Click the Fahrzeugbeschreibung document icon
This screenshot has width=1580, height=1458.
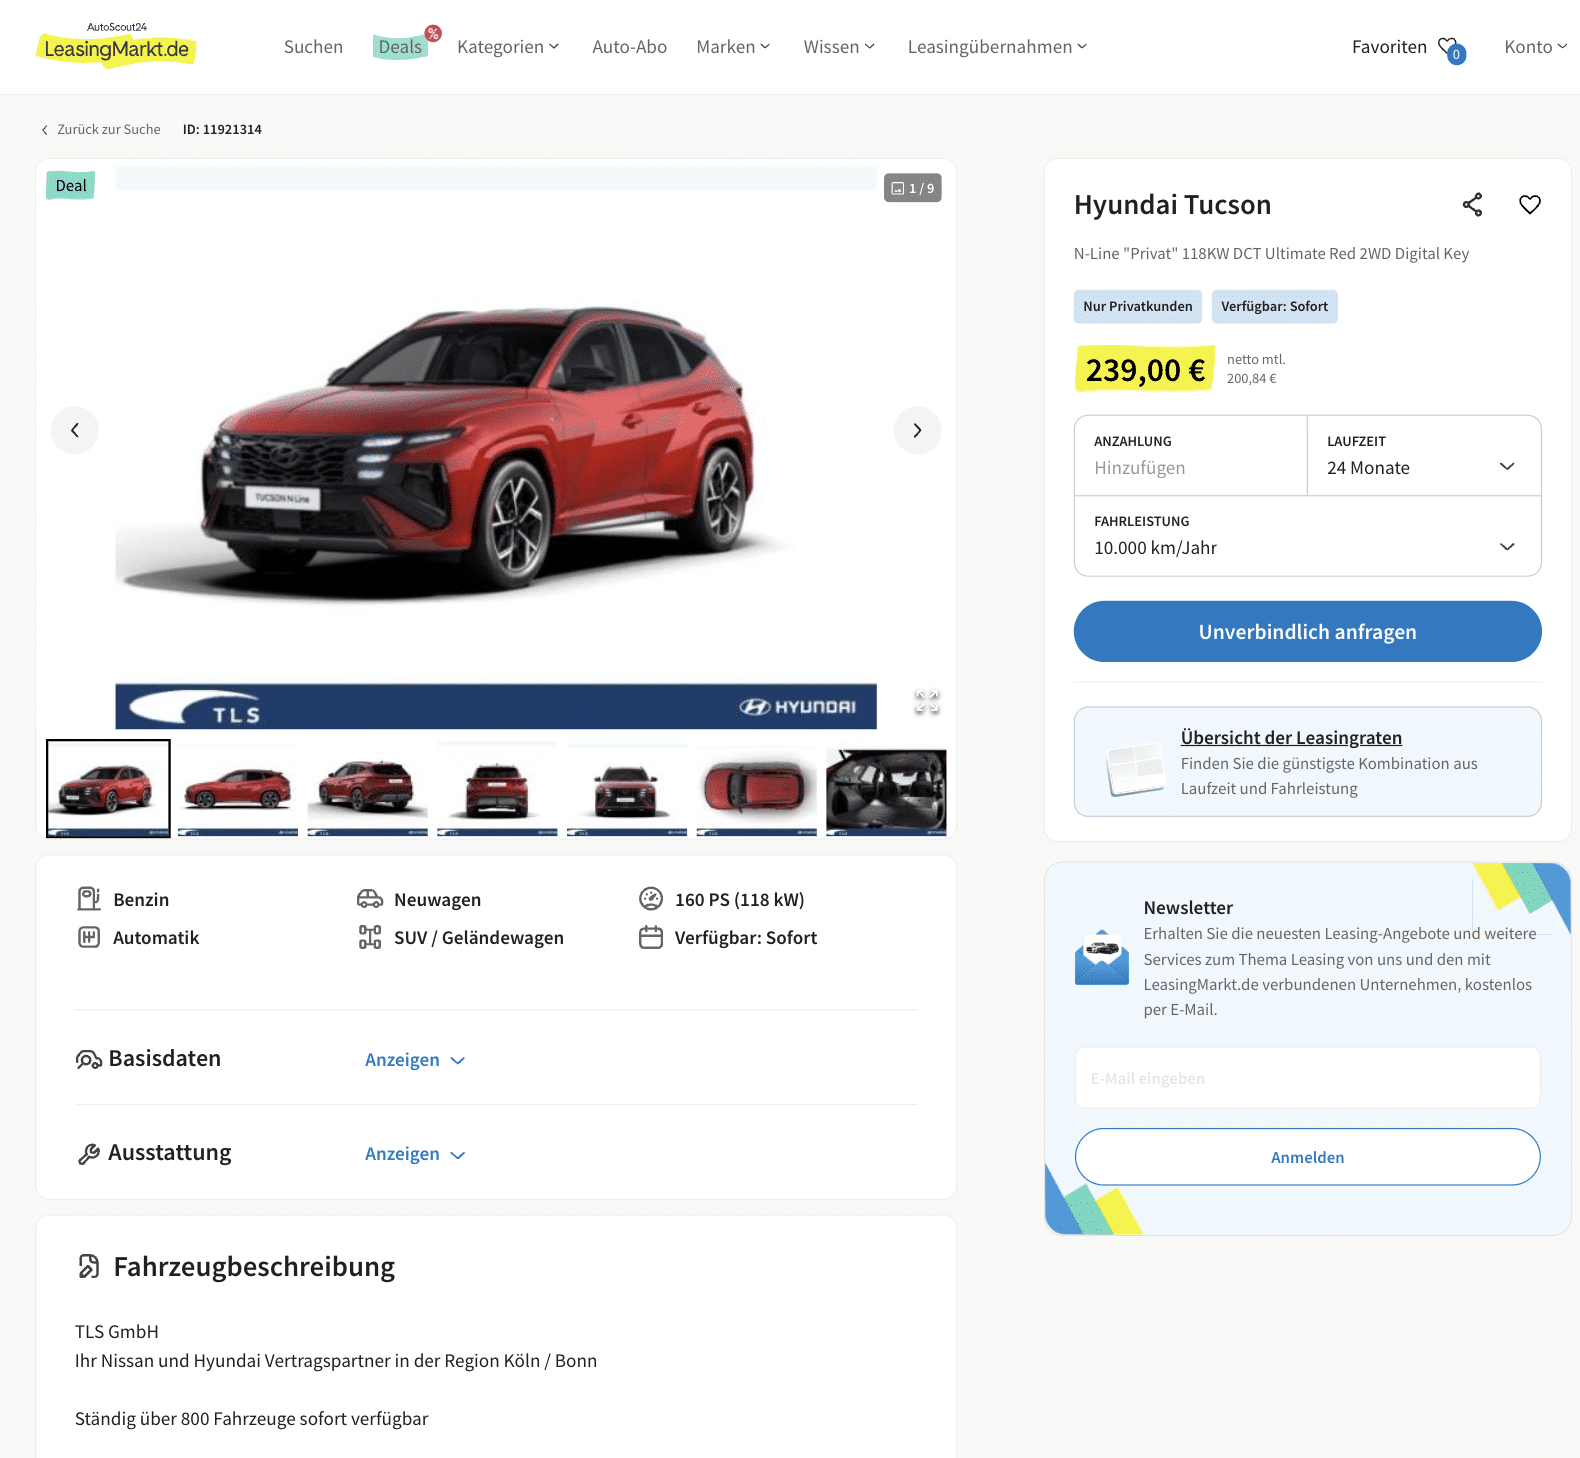[89, 1267]
